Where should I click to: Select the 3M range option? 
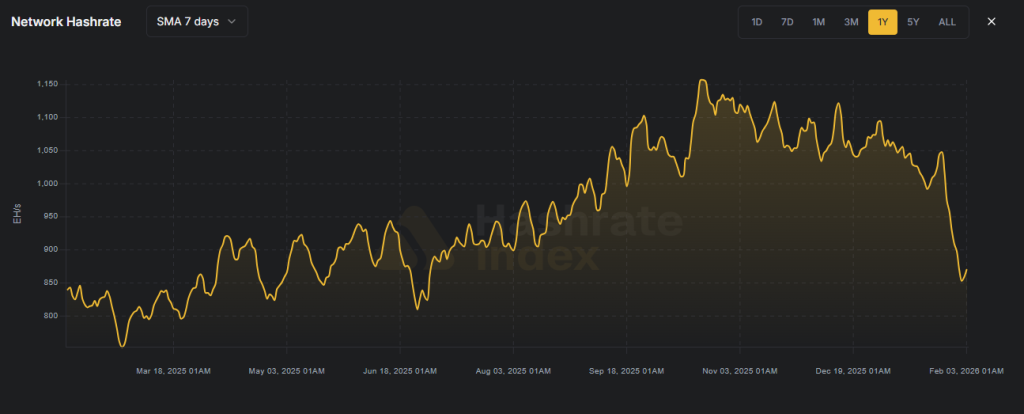click(x=851, y=22)
